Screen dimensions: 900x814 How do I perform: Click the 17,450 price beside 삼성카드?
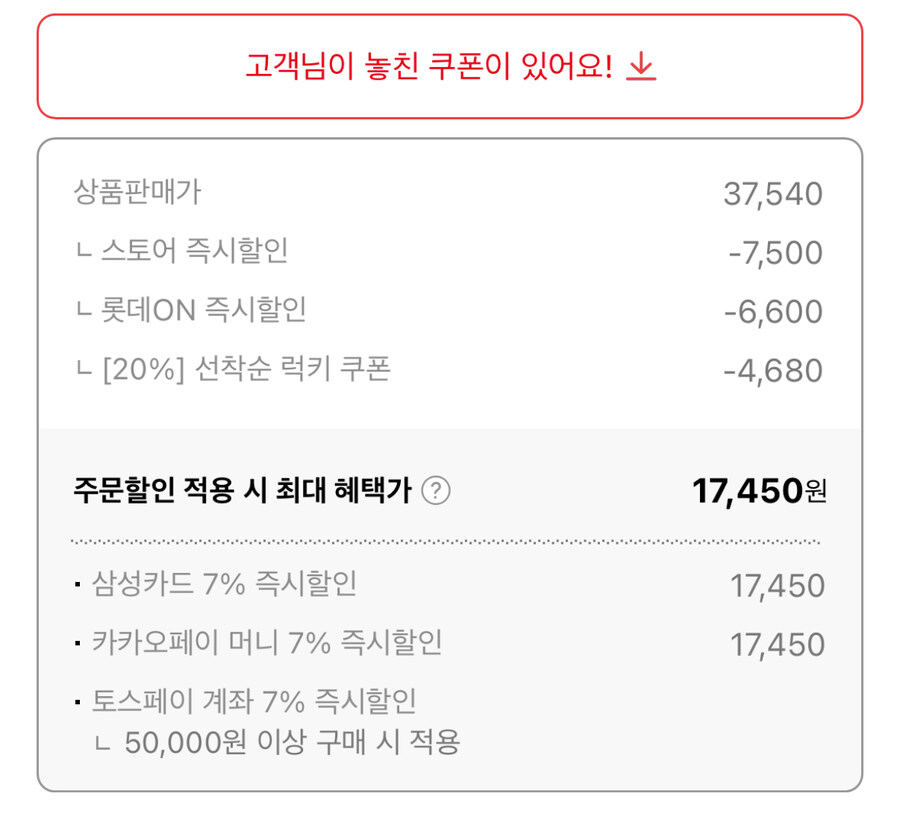[x=777, y=586]
